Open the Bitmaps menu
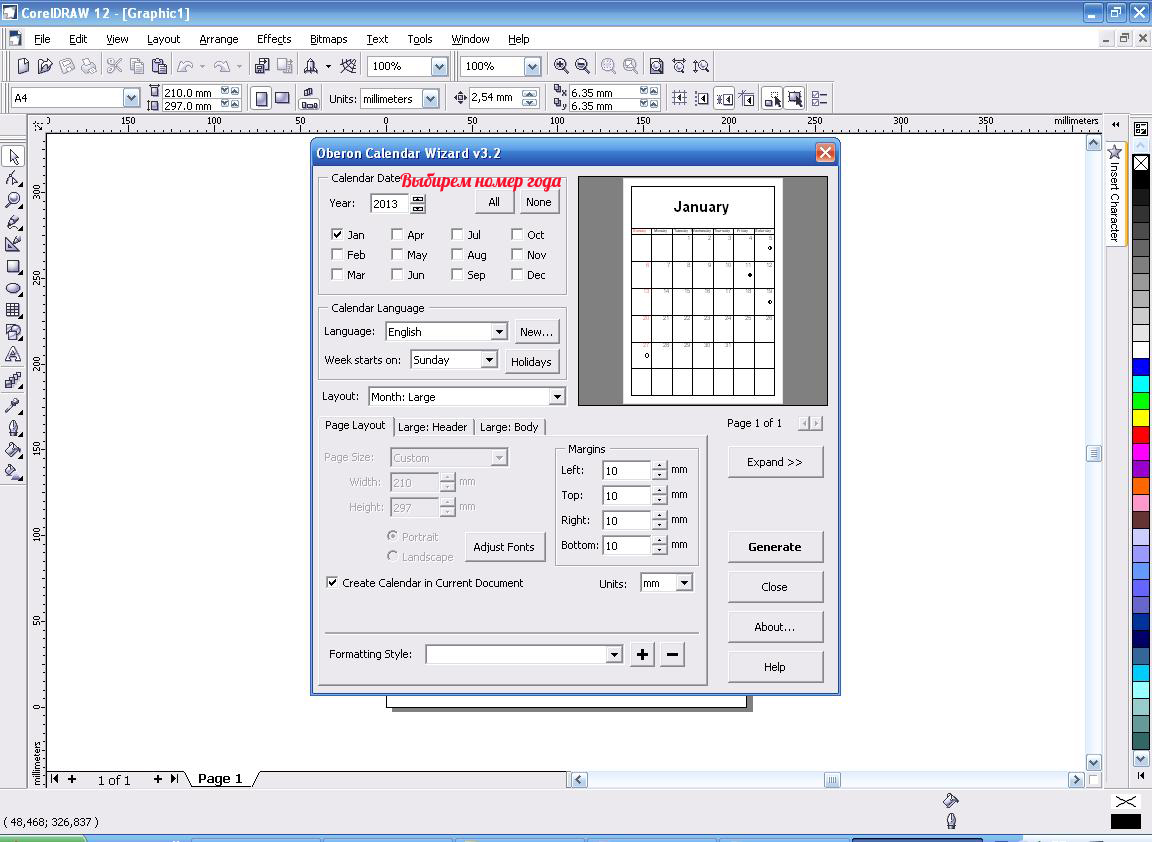This screenshot has height=842, width=1152. point(328,39)
